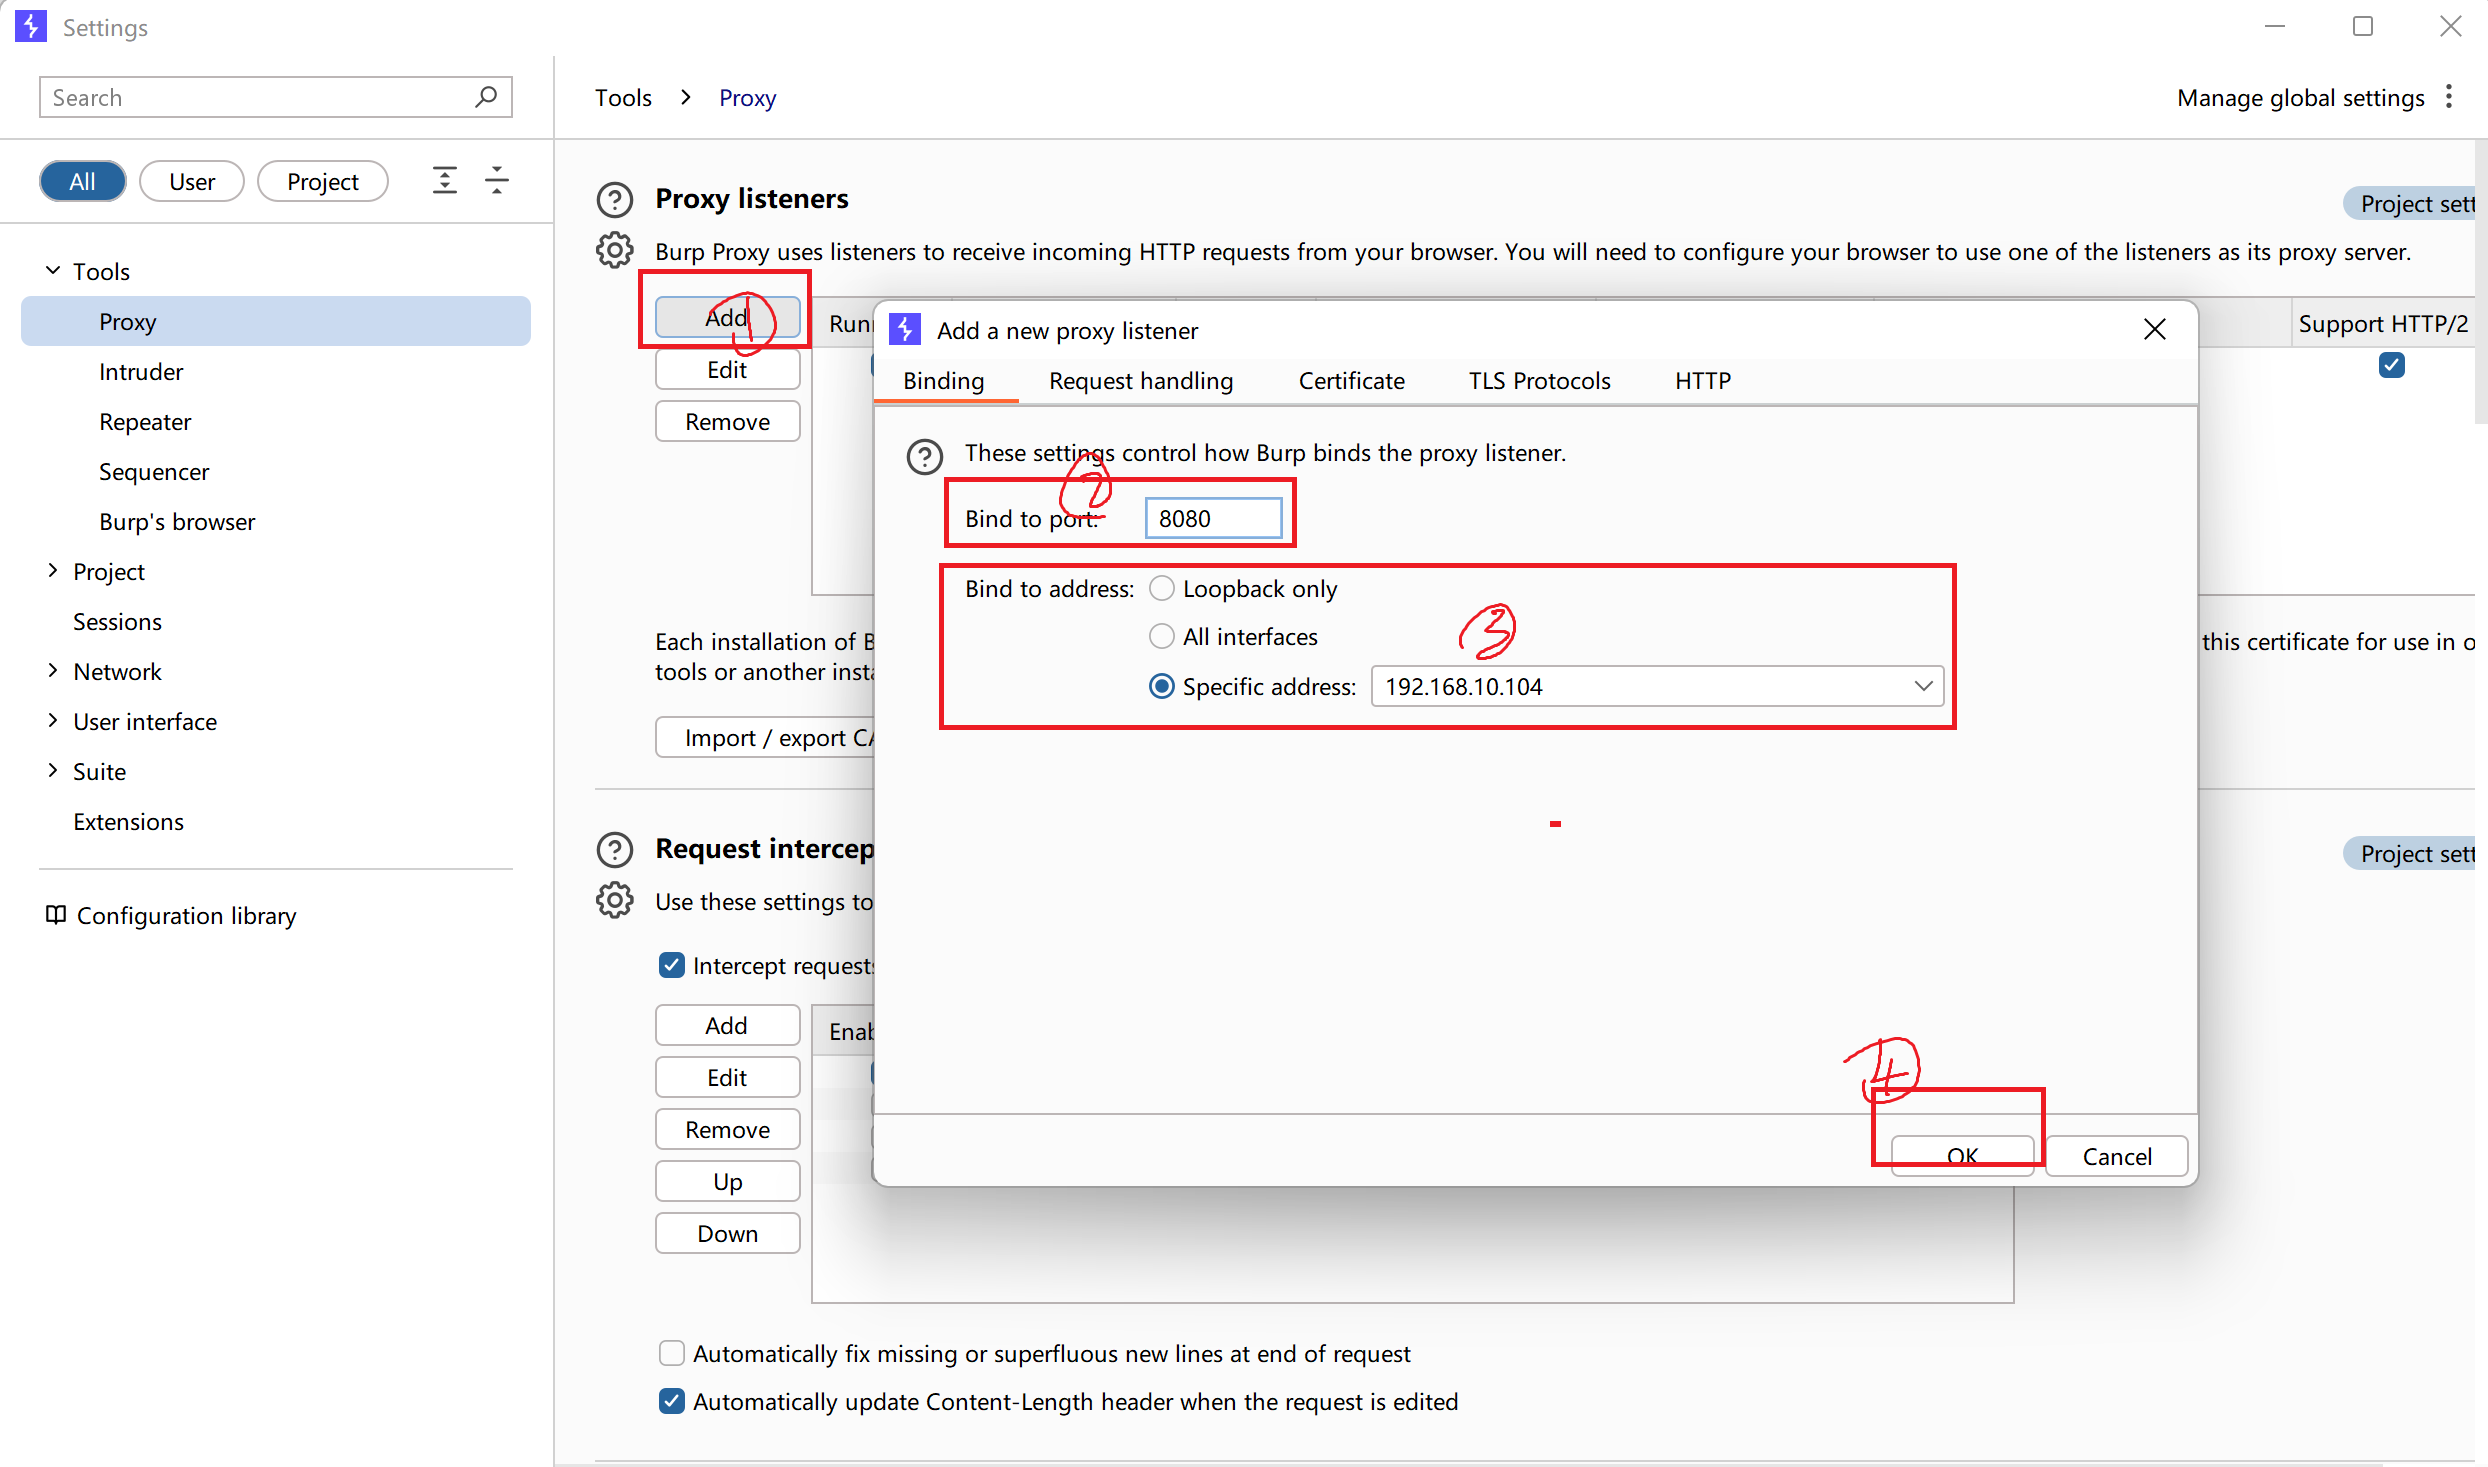Screen dimensions: 2488x1467
Task: Open Proxy listeners help icon
Action: pos(614,199)
